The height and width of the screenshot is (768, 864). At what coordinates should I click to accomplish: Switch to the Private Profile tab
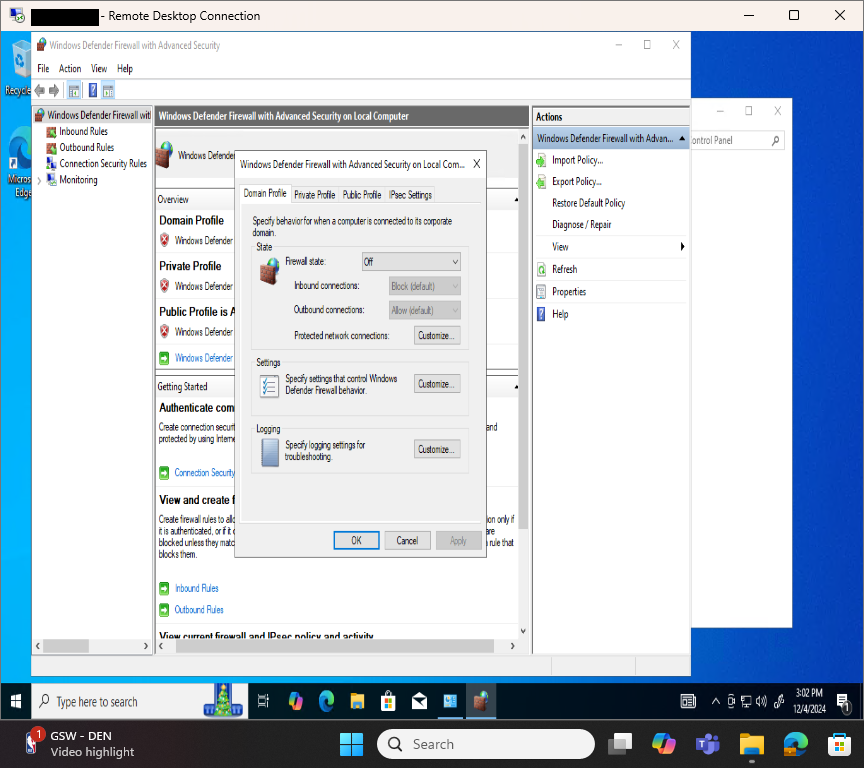(x=315, y=194)
